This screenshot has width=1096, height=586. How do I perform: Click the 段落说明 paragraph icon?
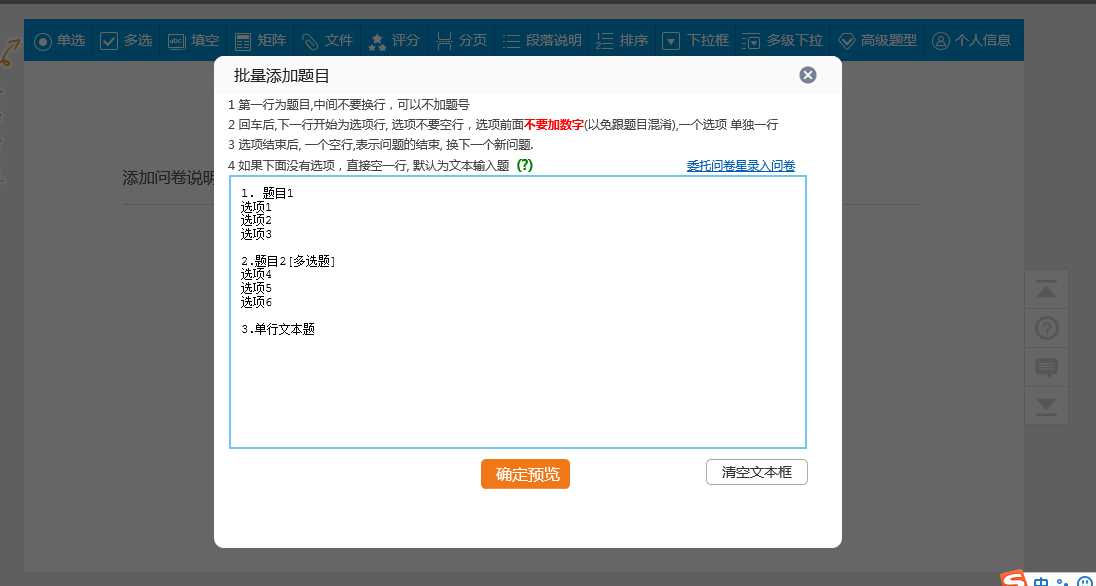coord(511,42)
